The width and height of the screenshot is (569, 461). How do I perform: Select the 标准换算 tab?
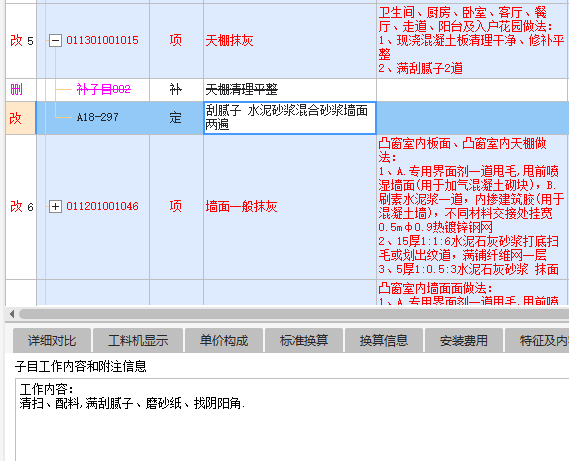304,340
